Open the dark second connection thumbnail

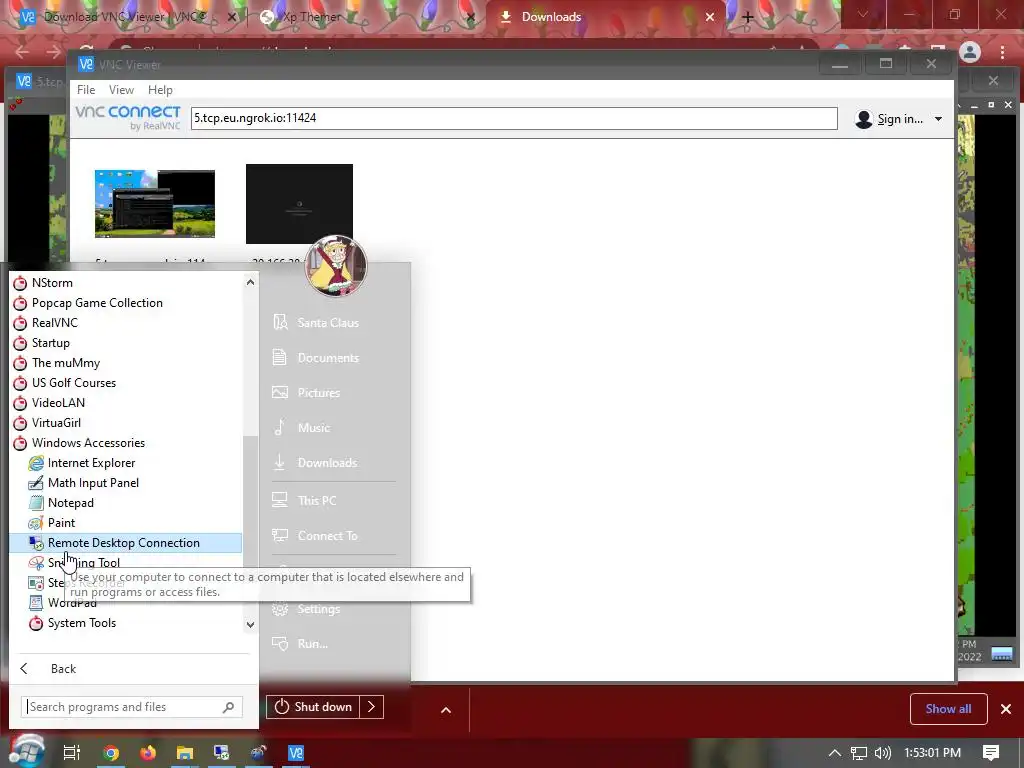tap(299, 204)
